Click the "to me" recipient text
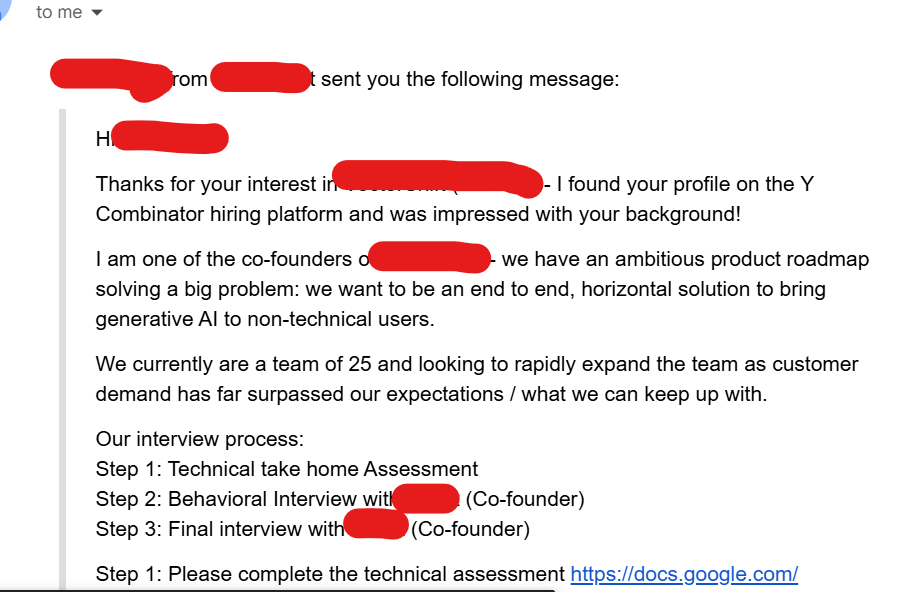This screenshot has height=592, width=918. coord(59,13)
